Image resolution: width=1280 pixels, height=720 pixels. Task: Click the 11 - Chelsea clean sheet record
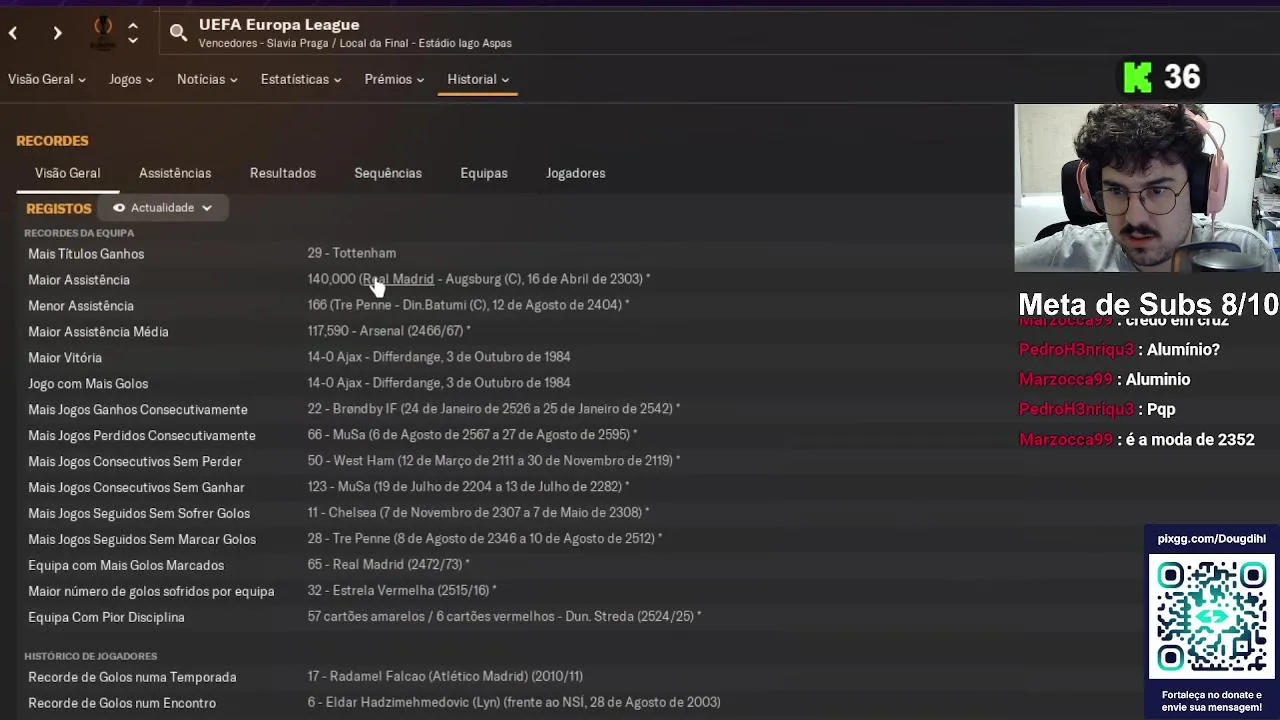(x=478, y=513)
